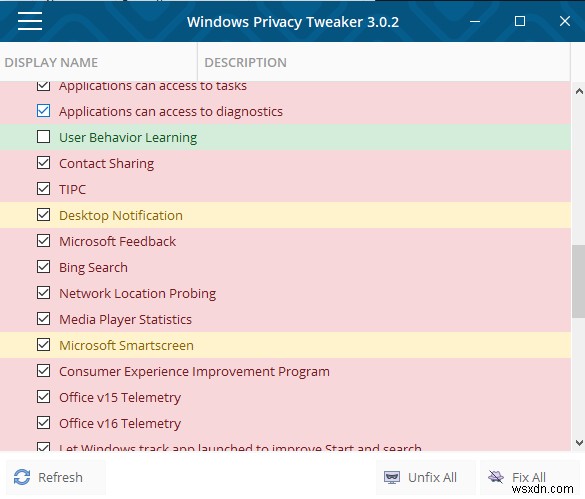Uncheck the TIPC checkbox
The width and height of the screenshot is (585, 499).
pyautogui.click(x=43, y=189)
